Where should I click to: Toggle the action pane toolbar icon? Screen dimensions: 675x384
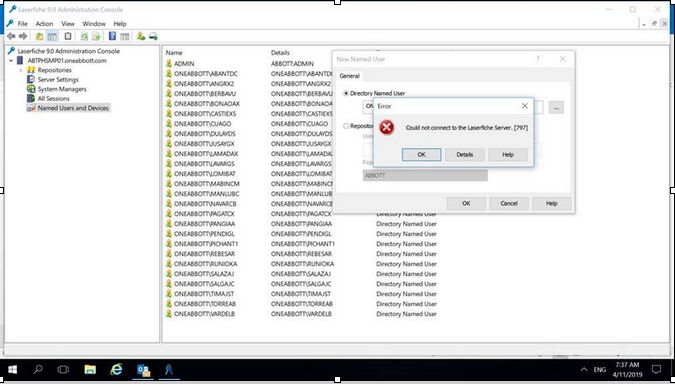pos(125,37)
